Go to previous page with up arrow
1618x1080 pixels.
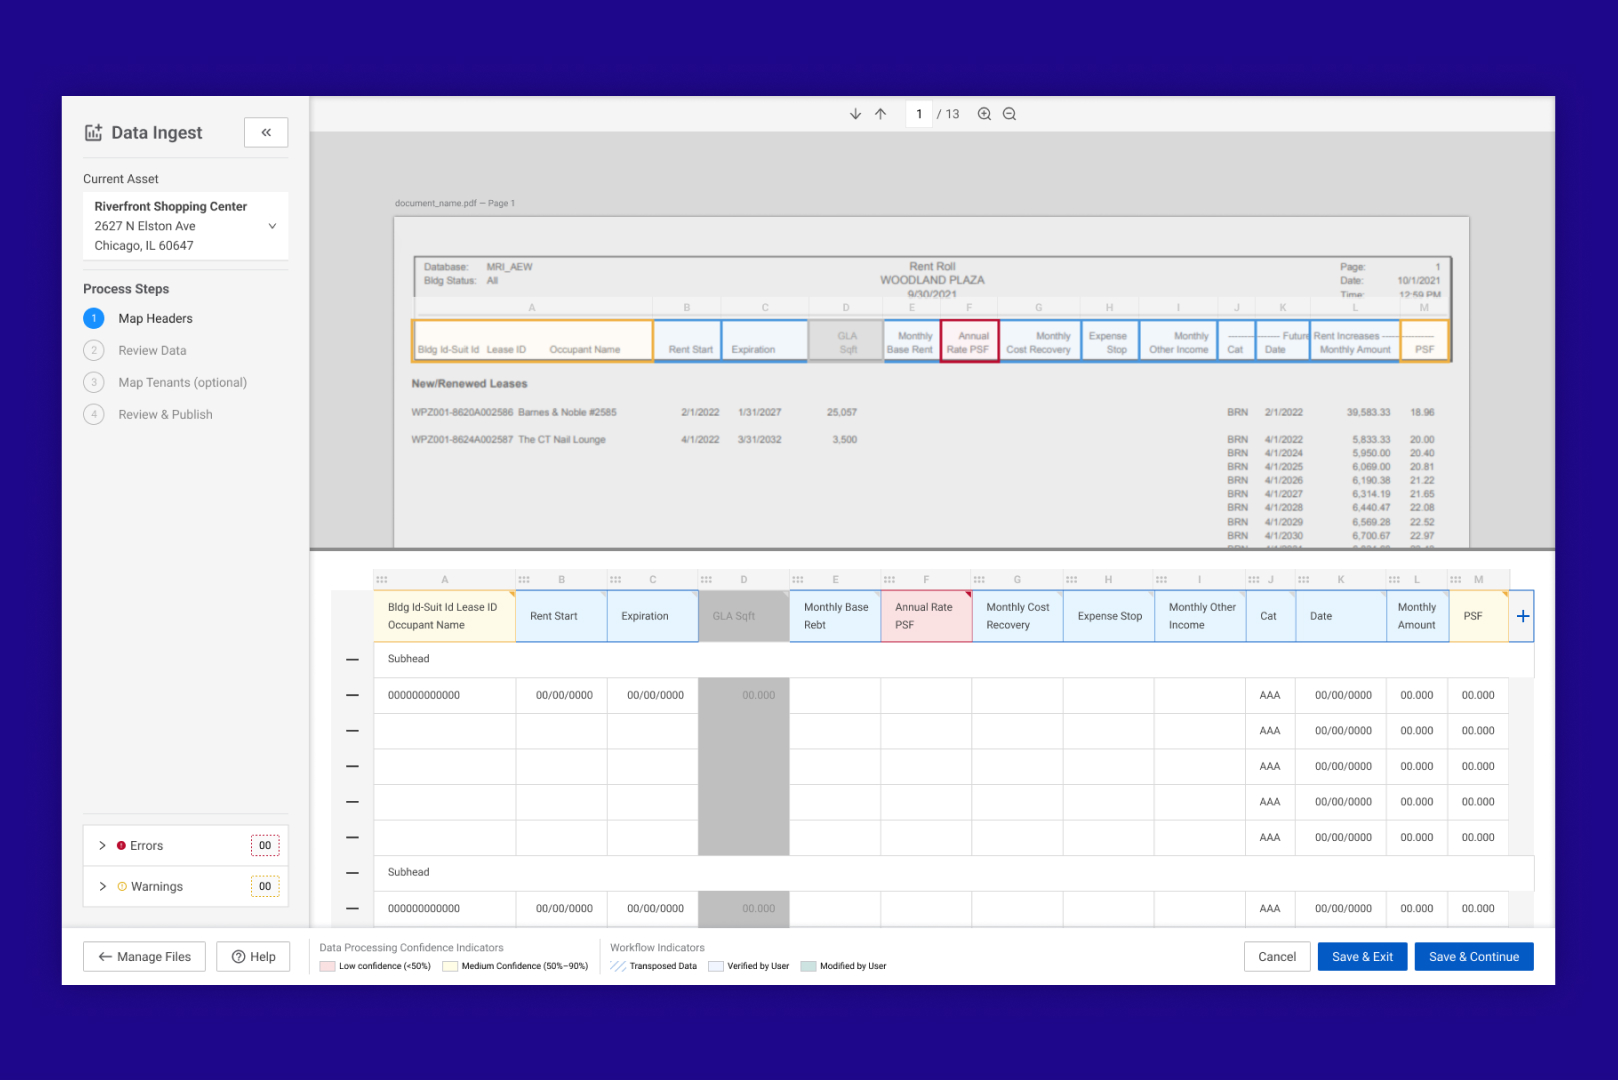point(880,114)
